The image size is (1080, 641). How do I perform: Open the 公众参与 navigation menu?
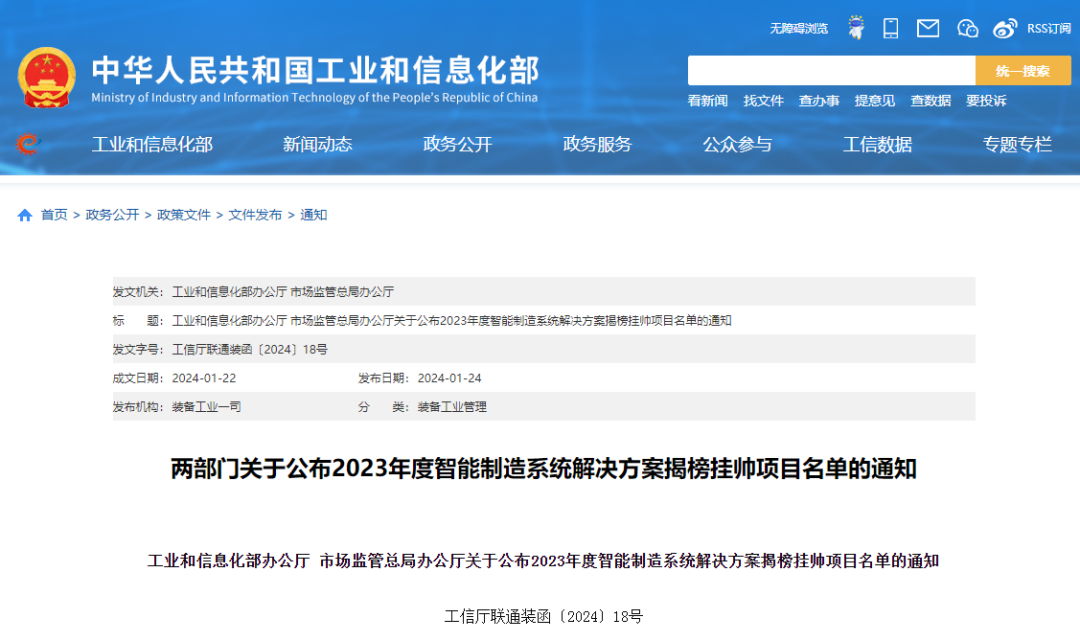[738, 144]
